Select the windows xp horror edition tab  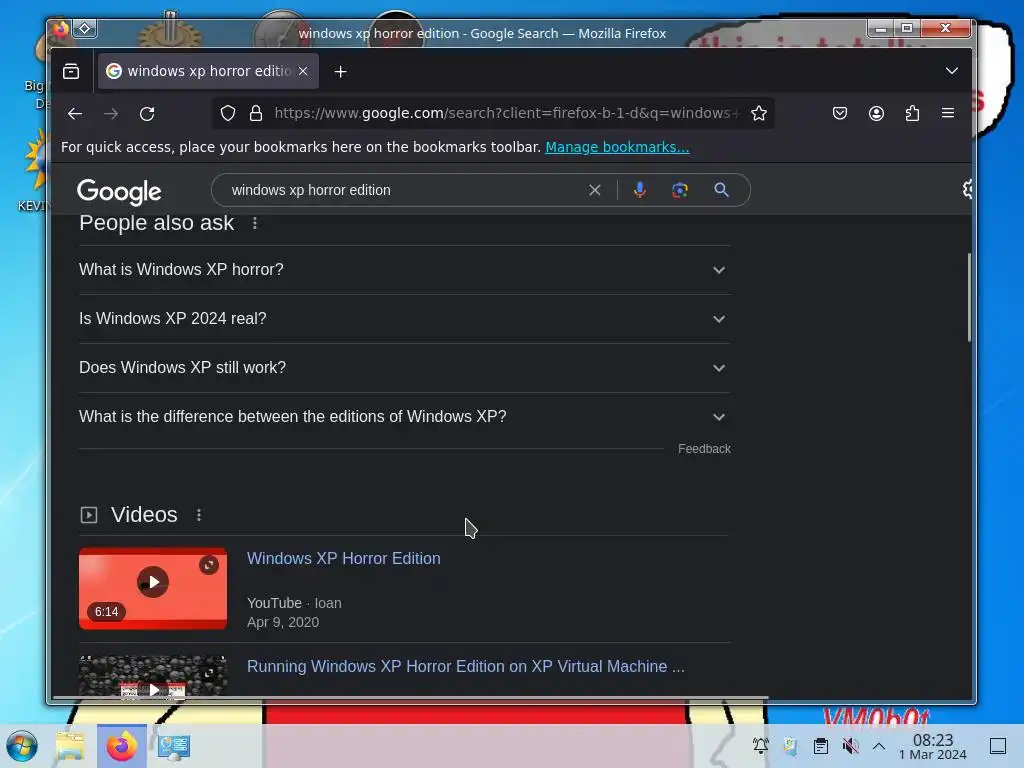point(208,71)
